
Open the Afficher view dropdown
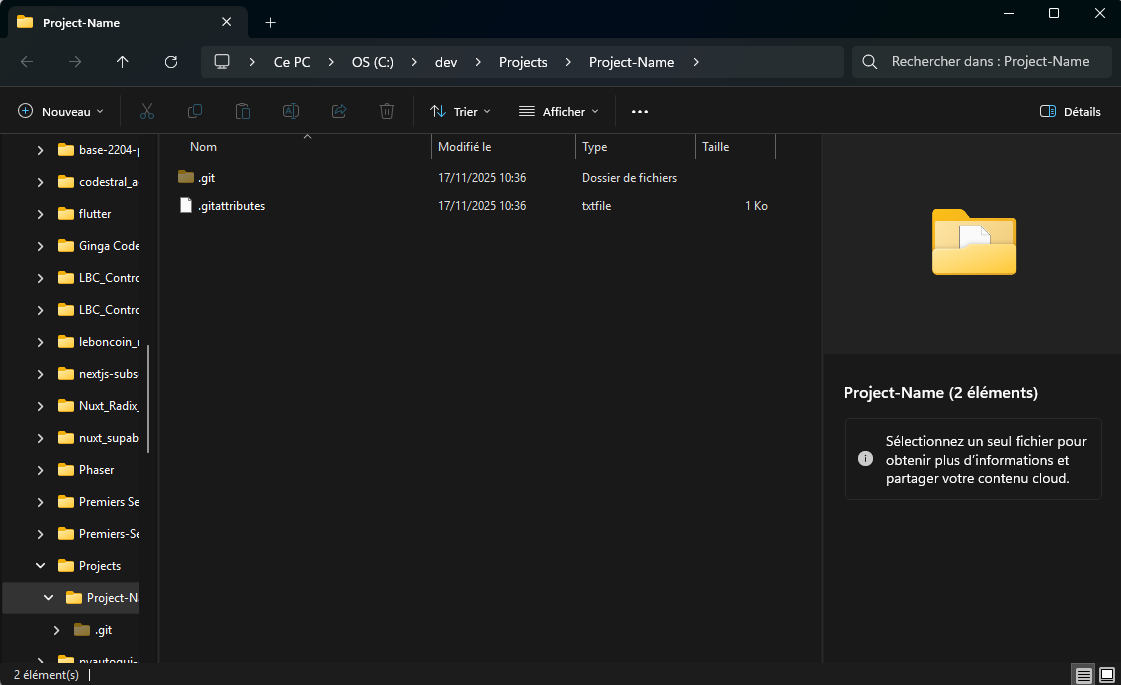[559, 112]
